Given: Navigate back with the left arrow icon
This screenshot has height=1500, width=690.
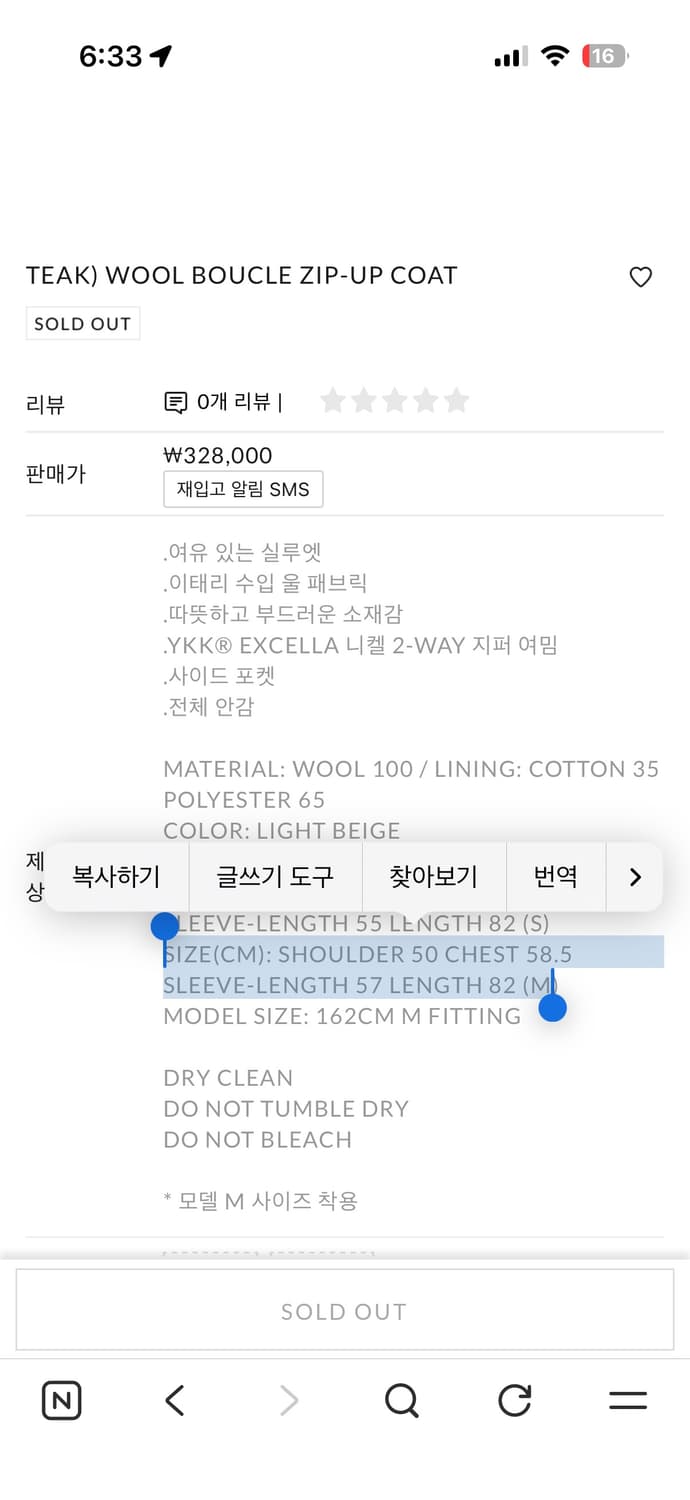Looking at the screenshot, I should click(x=174, y=1400).
